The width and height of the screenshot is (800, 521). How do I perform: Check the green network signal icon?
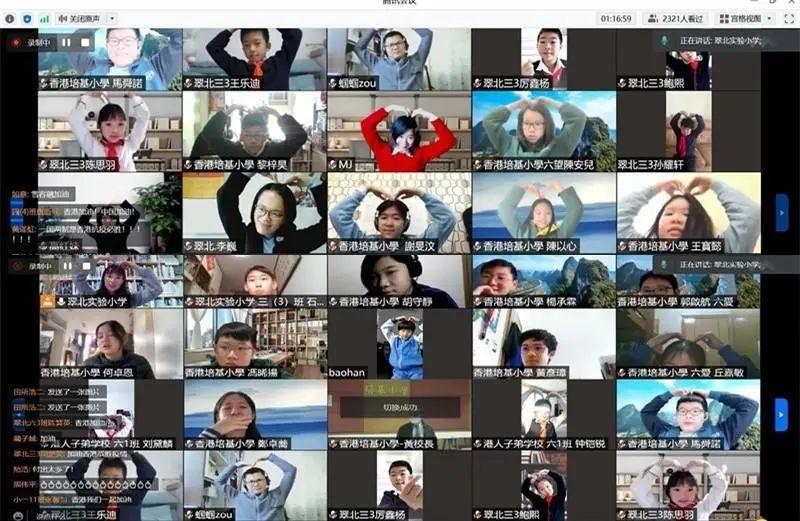click(x=43, y=18)
